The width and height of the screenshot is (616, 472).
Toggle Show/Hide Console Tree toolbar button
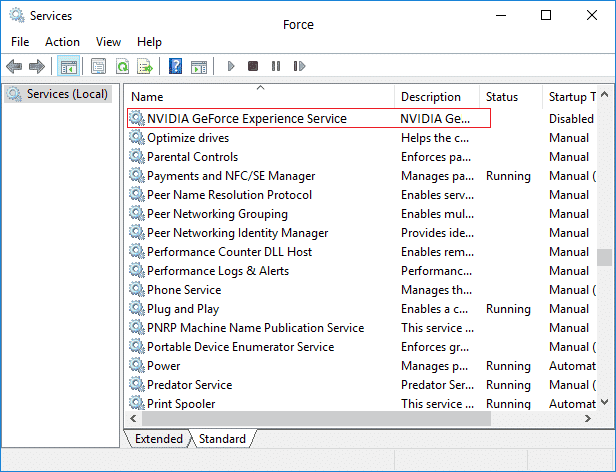click(x=69, y=67)
